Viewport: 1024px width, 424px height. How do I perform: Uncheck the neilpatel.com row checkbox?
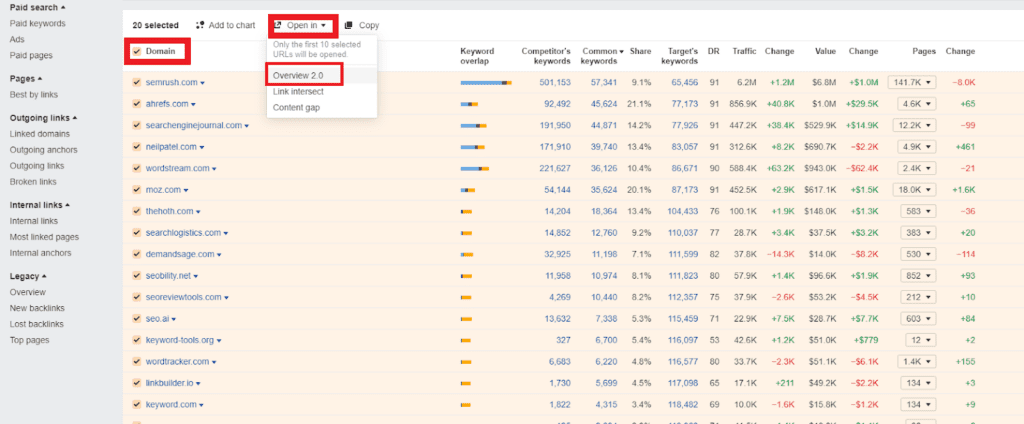(136, 147)
